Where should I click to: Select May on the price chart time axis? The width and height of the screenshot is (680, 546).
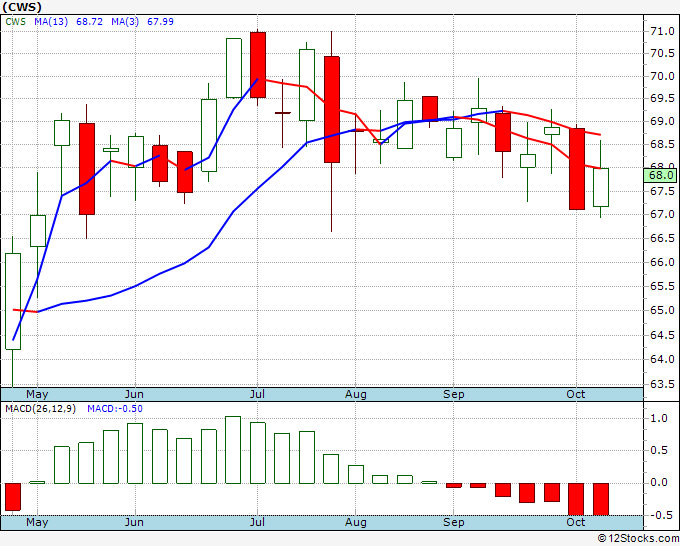coord(37,394)
